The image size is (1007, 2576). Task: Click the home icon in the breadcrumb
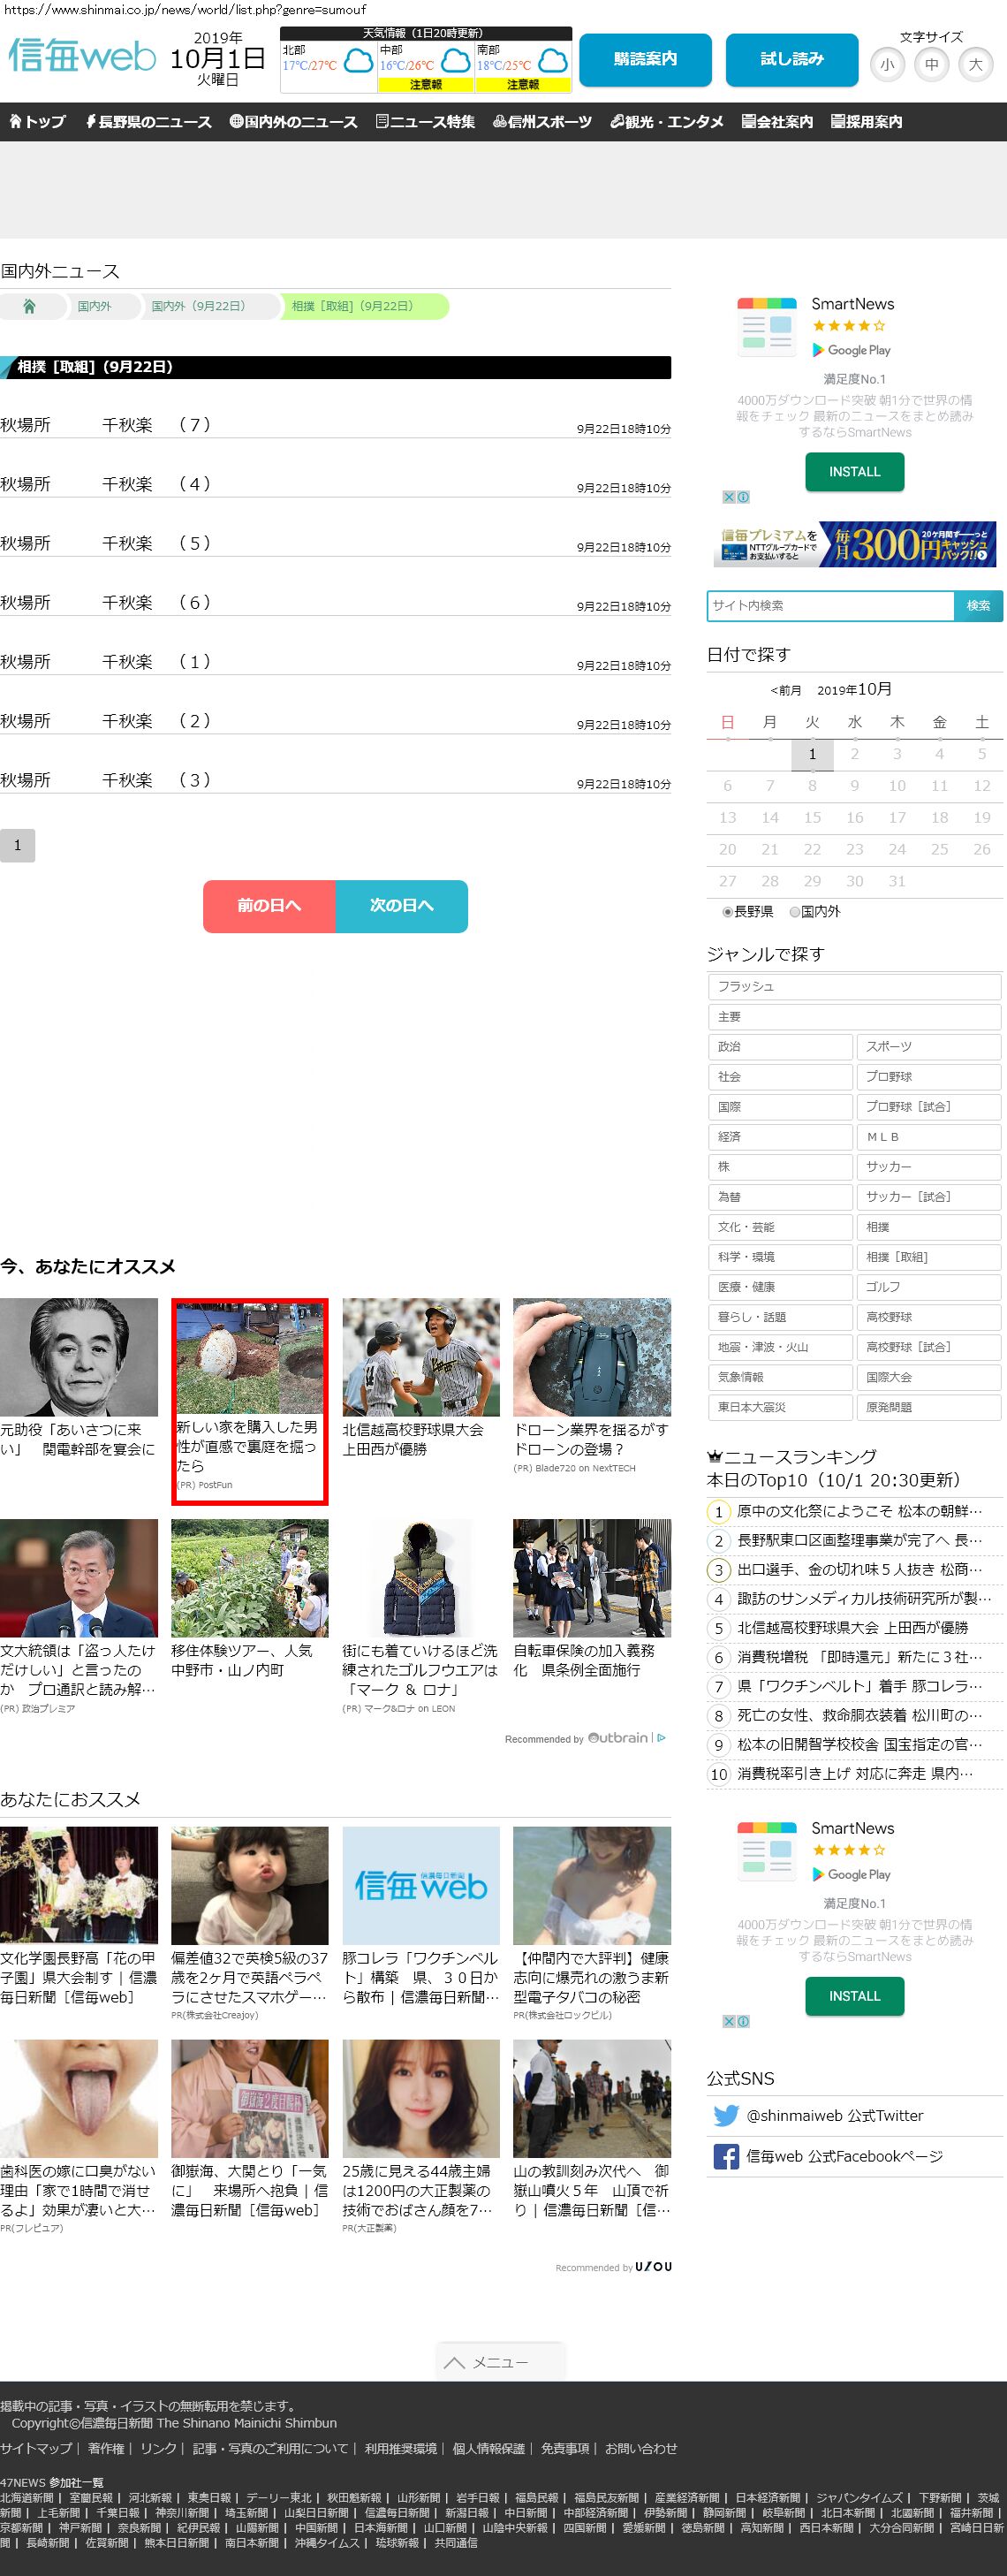(29, 306)
